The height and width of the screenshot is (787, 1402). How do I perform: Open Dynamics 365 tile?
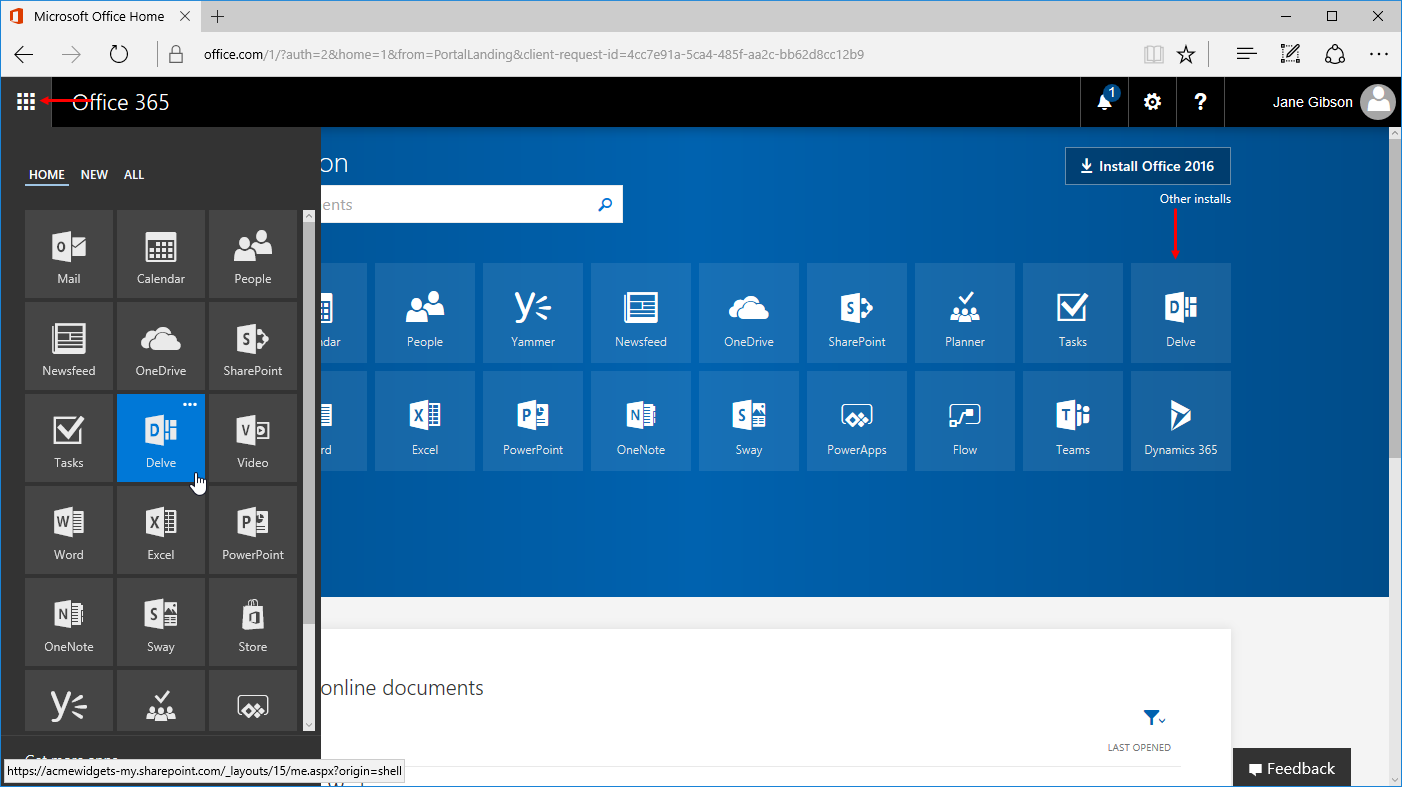1181,421
